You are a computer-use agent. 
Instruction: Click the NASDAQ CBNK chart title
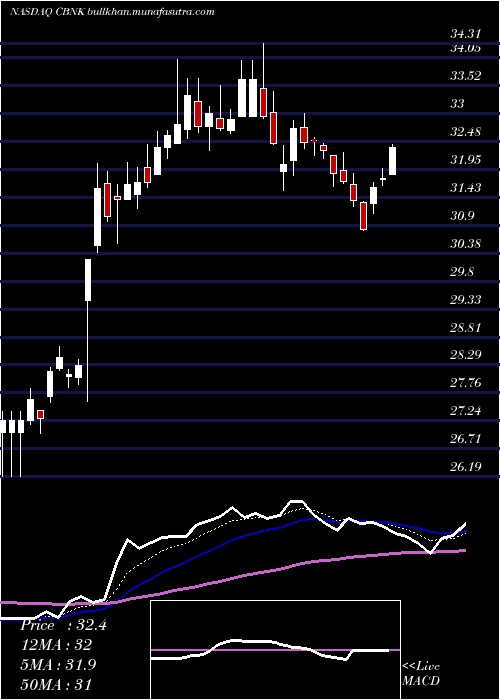coord(112,12)
